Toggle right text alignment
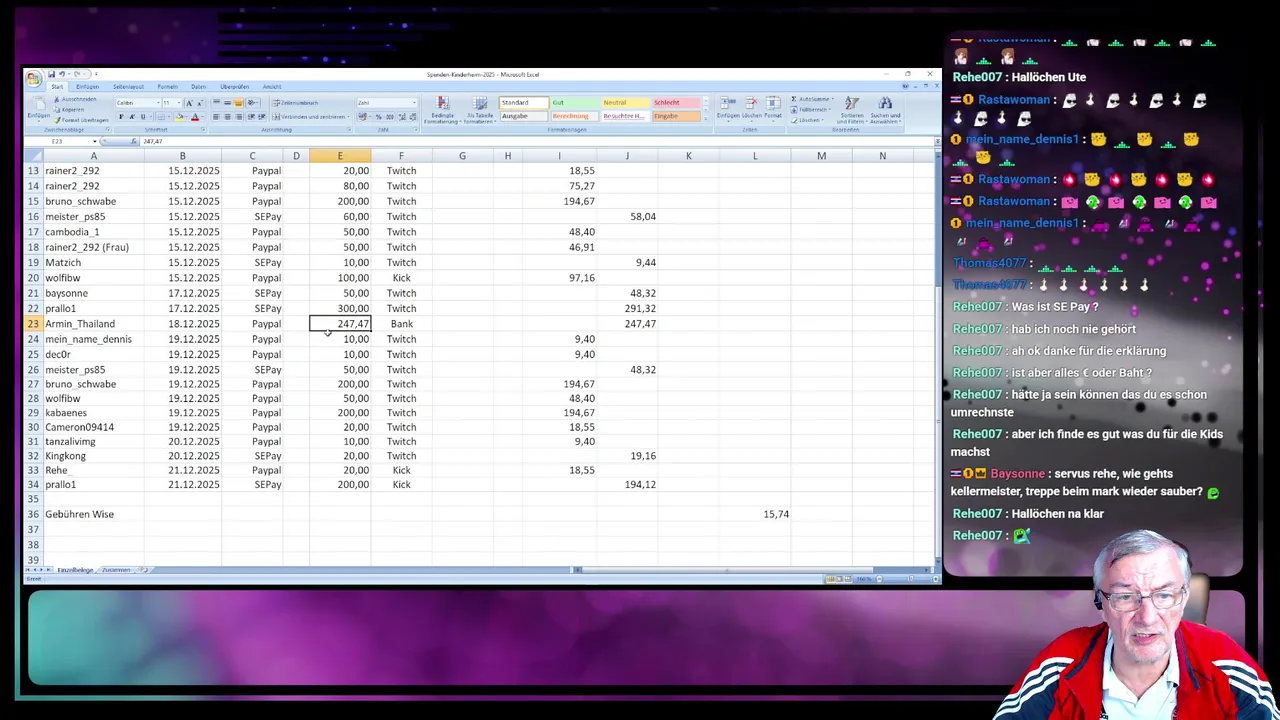Viewport: 1280px width, 720px height. [x=239, y=117]
